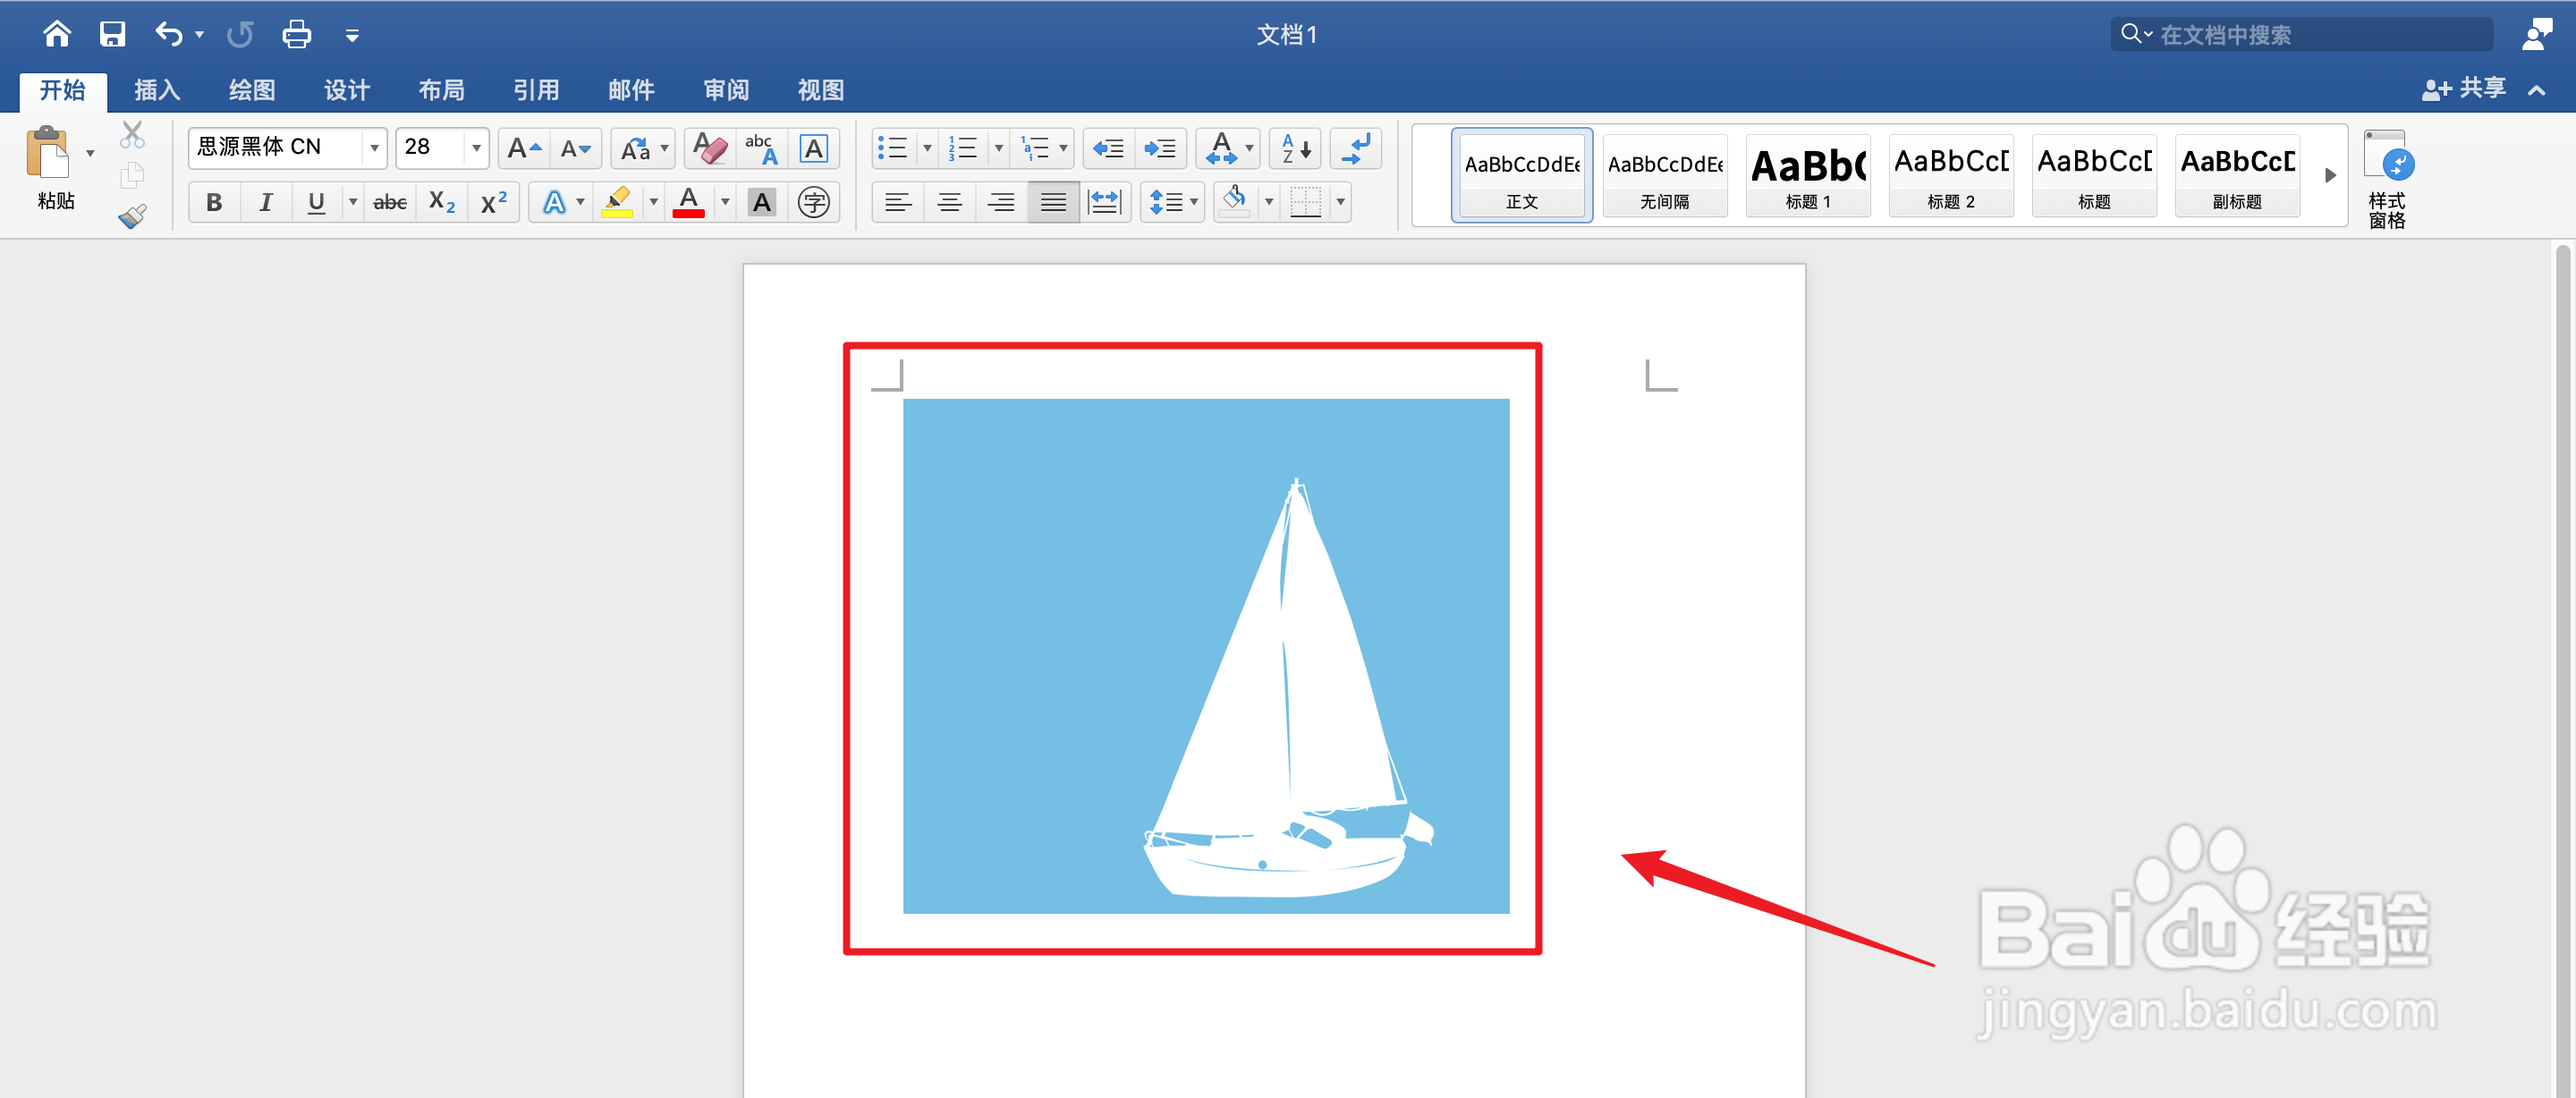
Task: Align text right
Action: pos(1001,202)
